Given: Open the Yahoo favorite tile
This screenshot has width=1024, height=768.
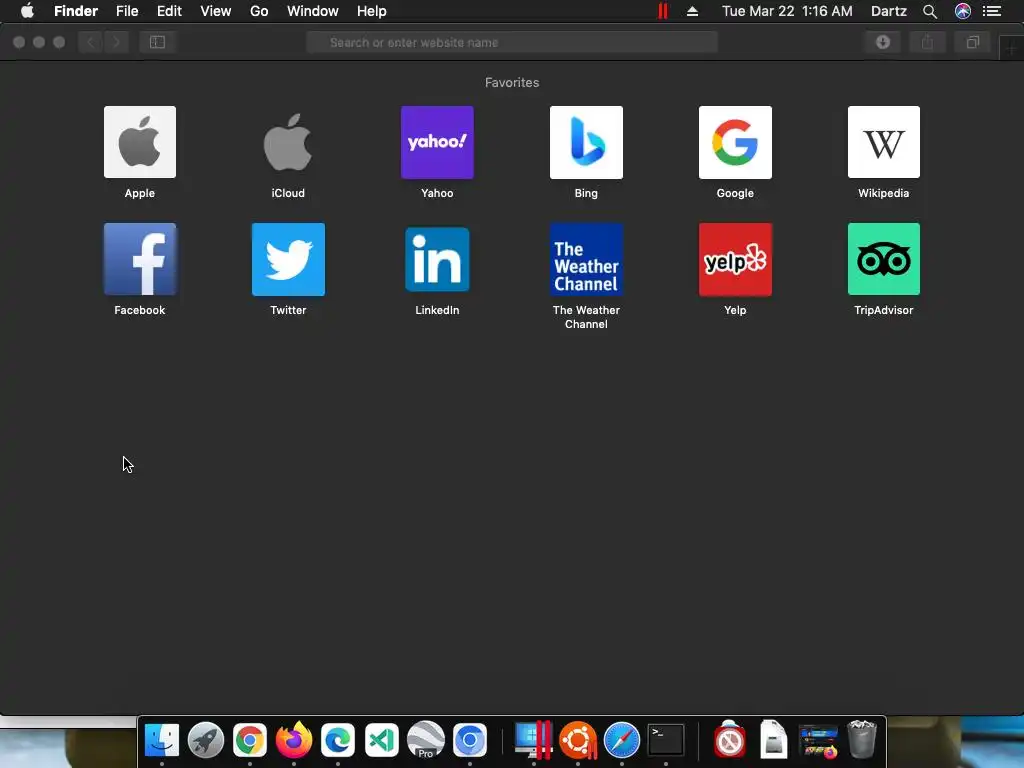Looking at the screenshot, I should pos(437,142).
